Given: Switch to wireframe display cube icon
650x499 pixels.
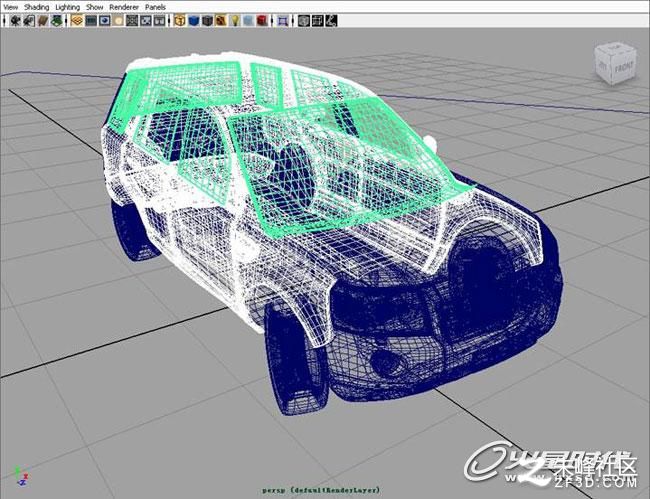Looking at the screenshot, I should (179, 20).
